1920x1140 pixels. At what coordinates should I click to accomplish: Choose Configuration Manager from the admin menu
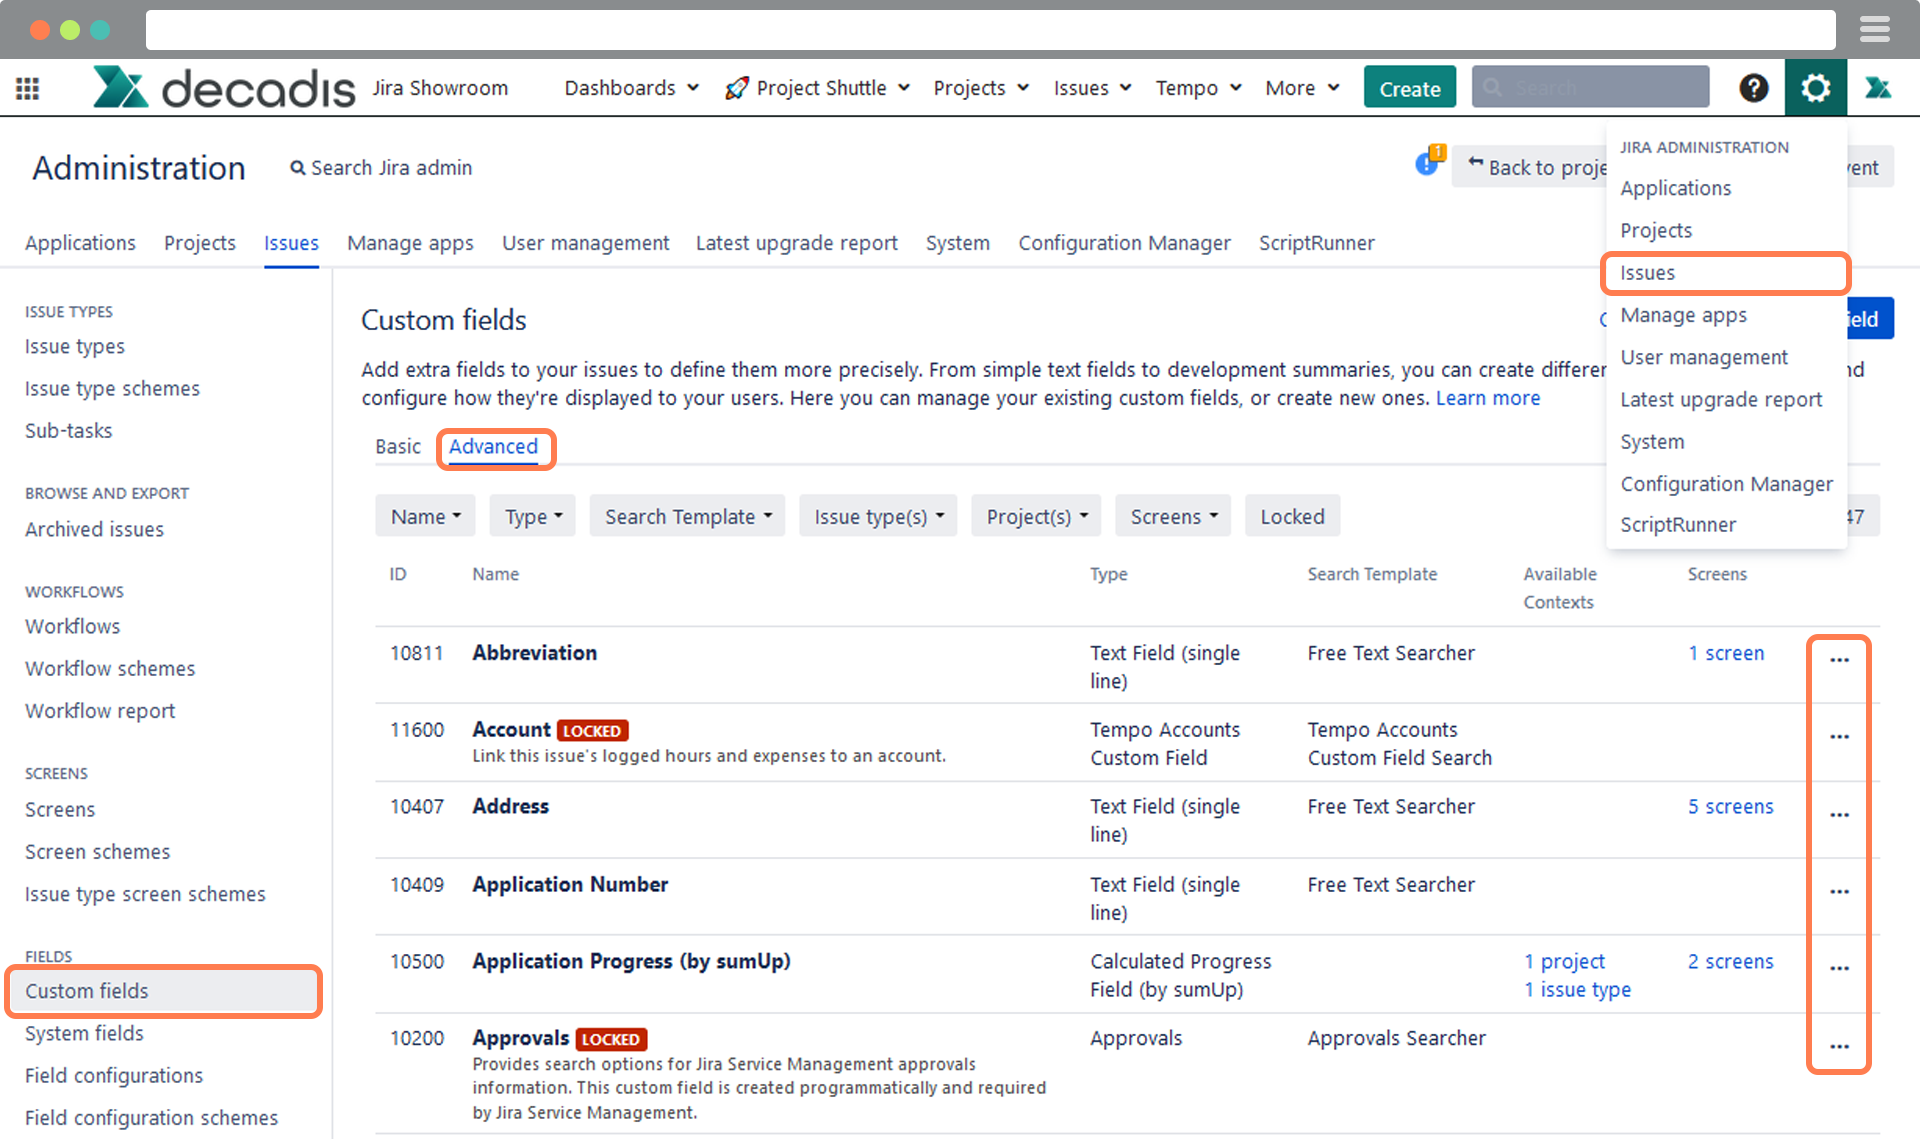1727,484
